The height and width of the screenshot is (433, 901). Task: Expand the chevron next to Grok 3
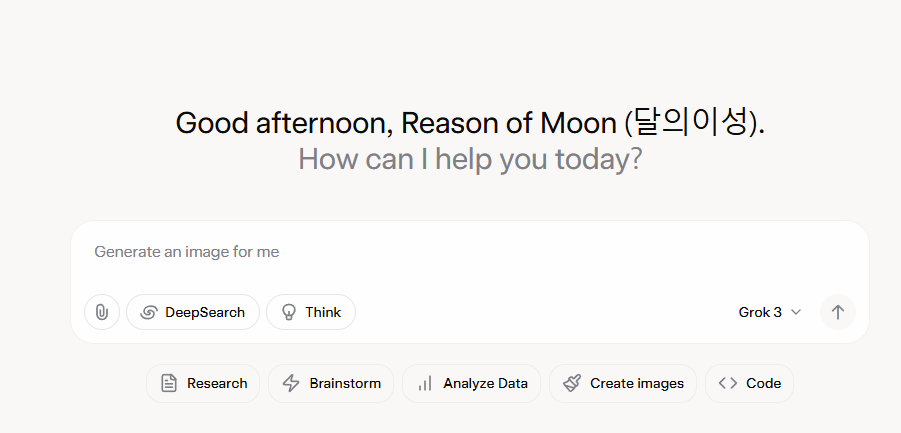coord(796,312)
